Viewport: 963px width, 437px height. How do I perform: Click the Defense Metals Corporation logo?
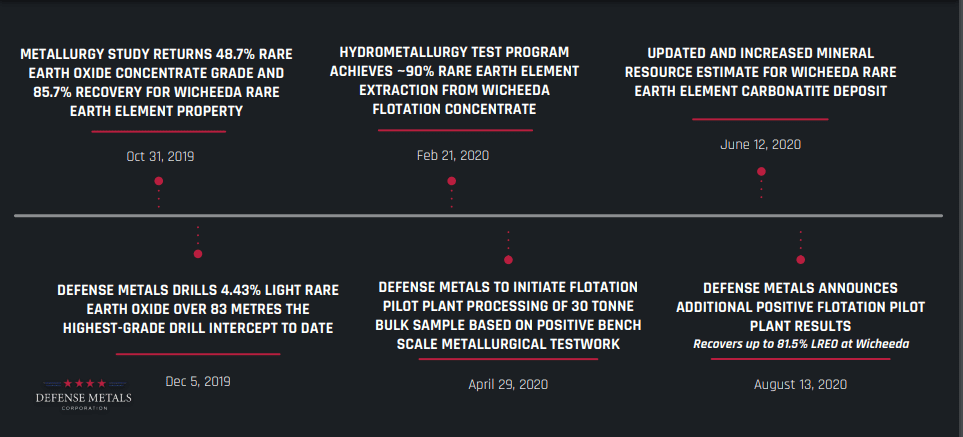click(x=84, y=394)
